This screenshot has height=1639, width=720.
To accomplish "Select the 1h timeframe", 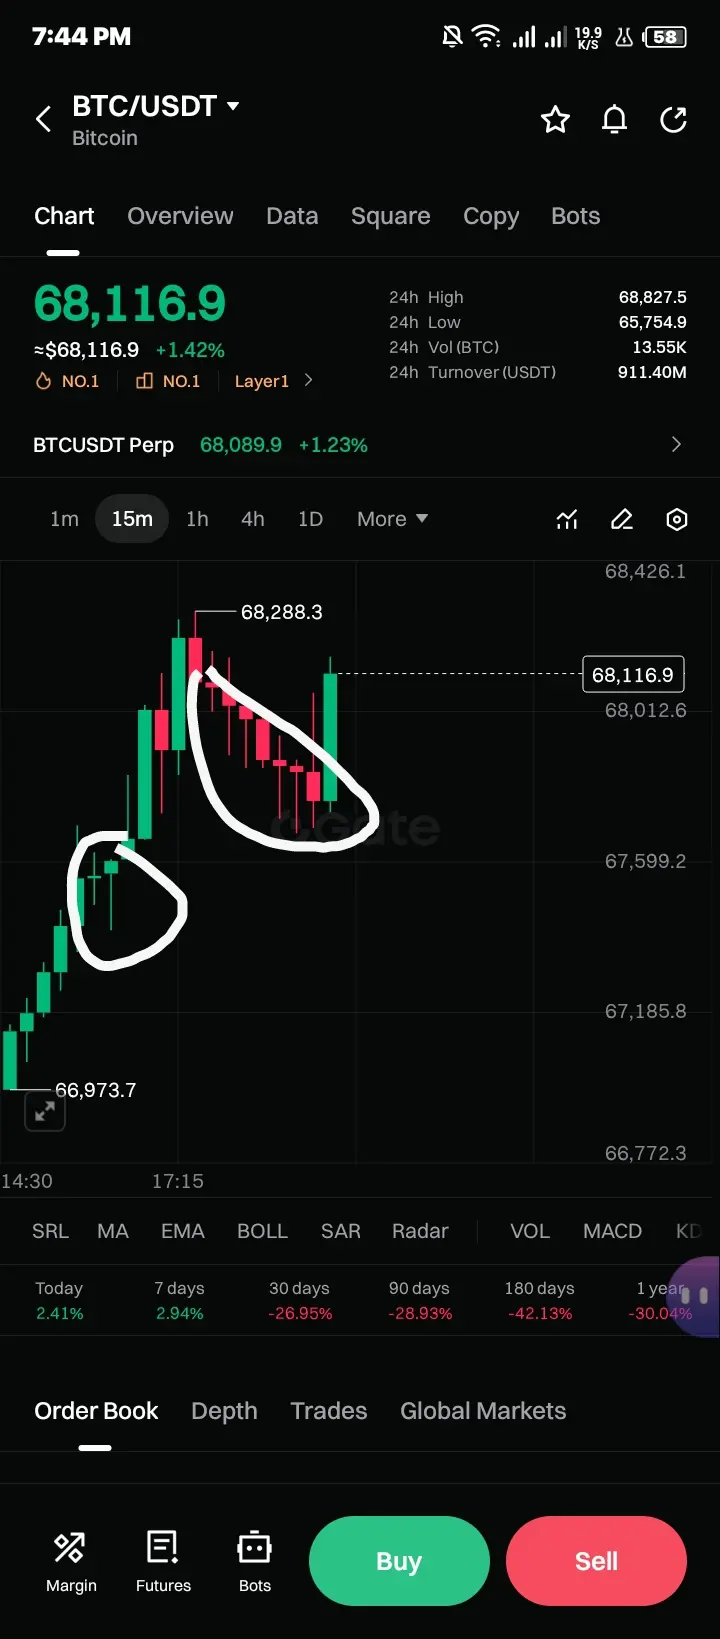I will pos(197,519).
